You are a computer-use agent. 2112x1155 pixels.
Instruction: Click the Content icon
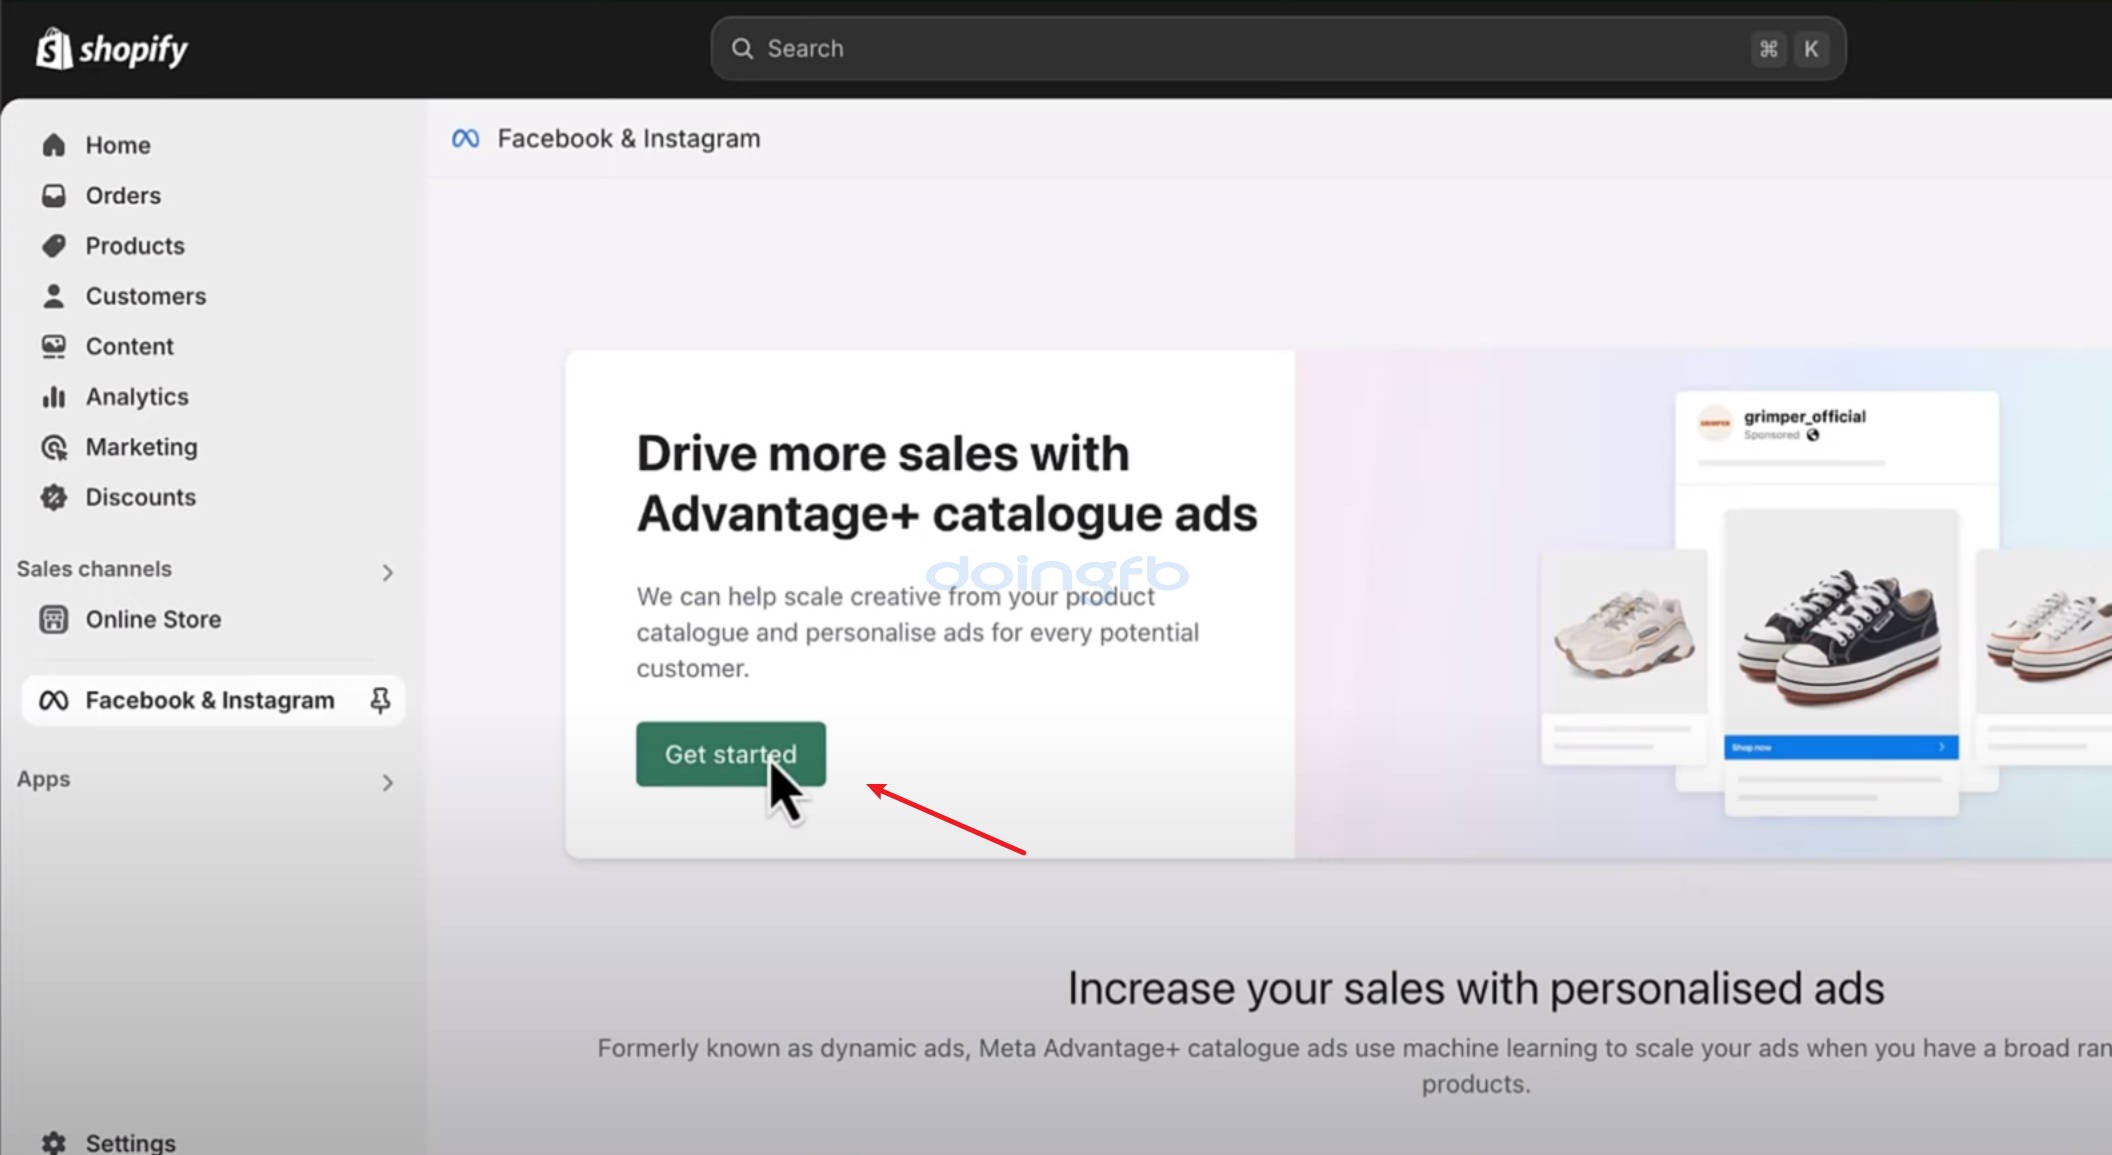(54, 346)
